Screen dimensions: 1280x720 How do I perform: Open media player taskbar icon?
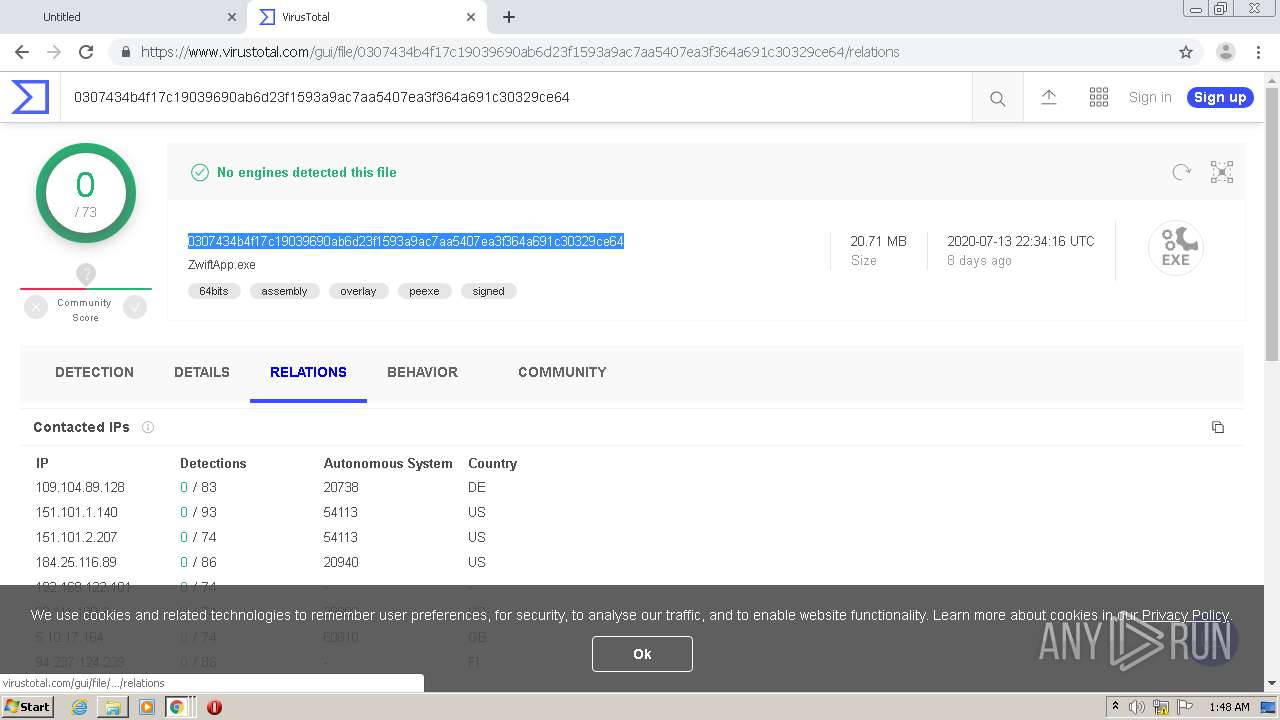coord(146,707)
